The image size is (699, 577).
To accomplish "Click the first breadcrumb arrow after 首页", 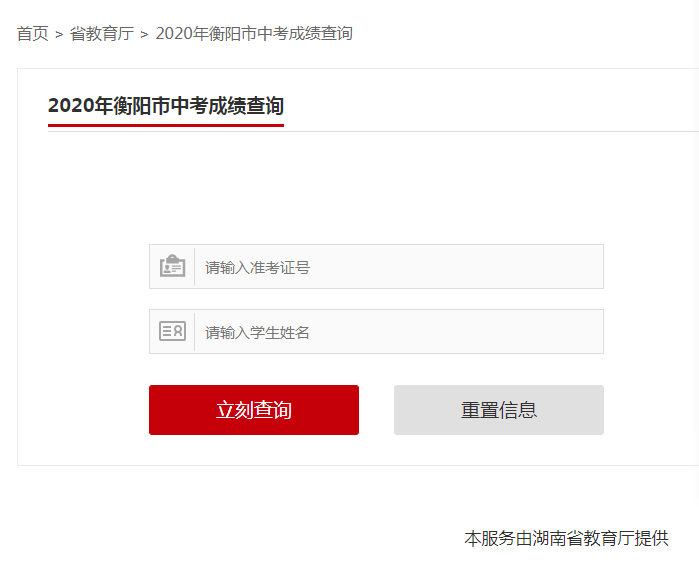I will click(x=59, y=34).
